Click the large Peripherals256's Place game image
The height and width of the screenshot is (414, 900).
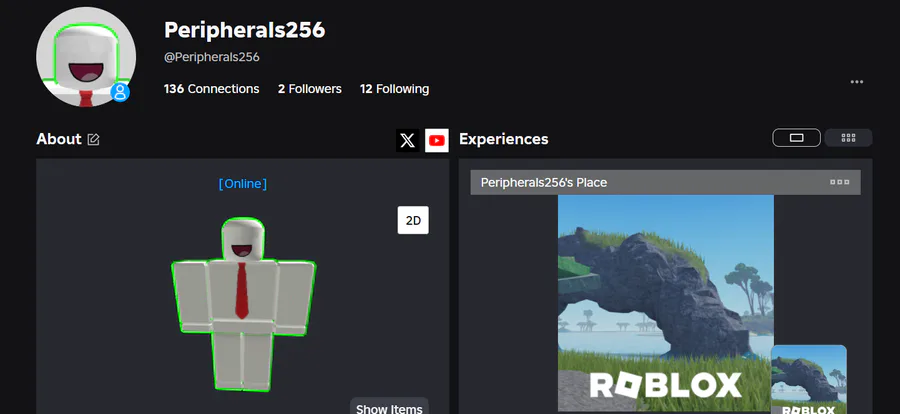click(x=666, y=303)
